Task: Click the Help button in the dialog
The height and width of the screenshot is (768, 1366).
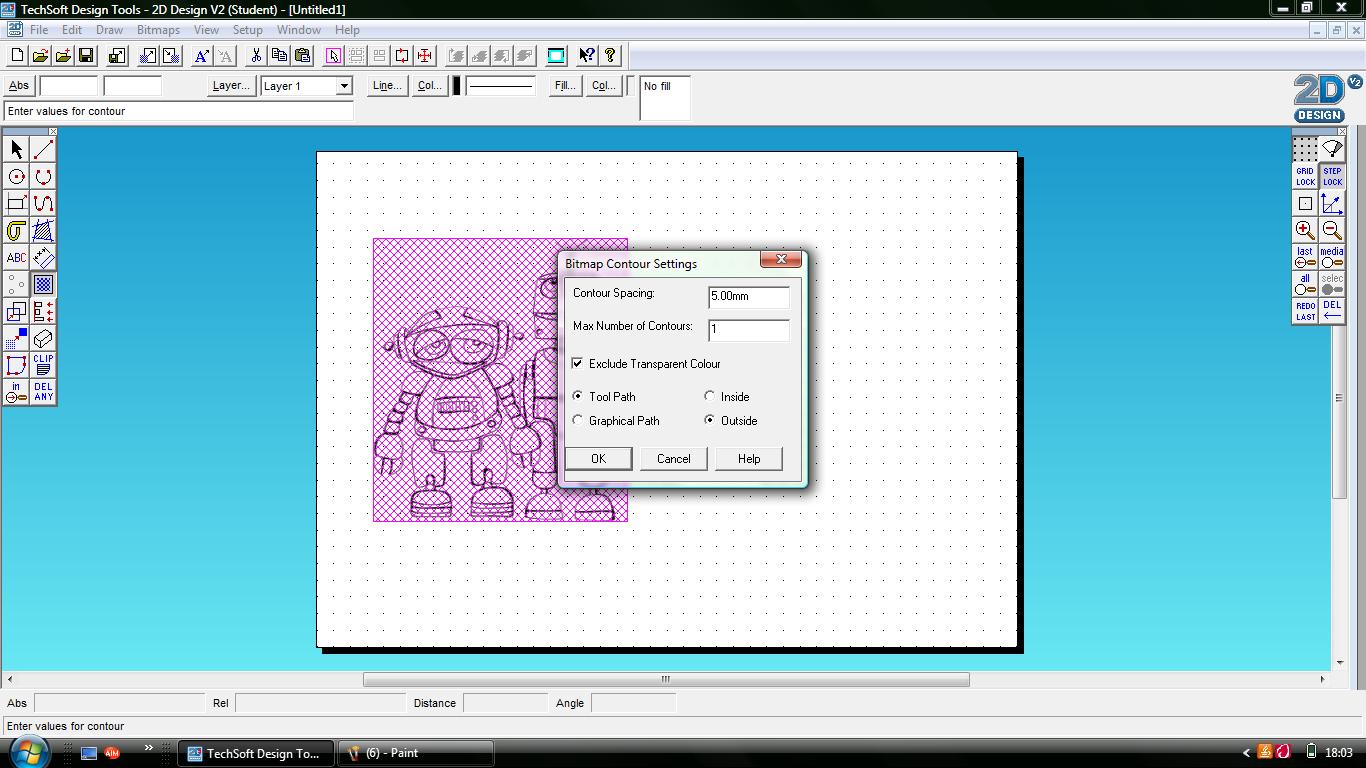Action: tap(748, 458)
